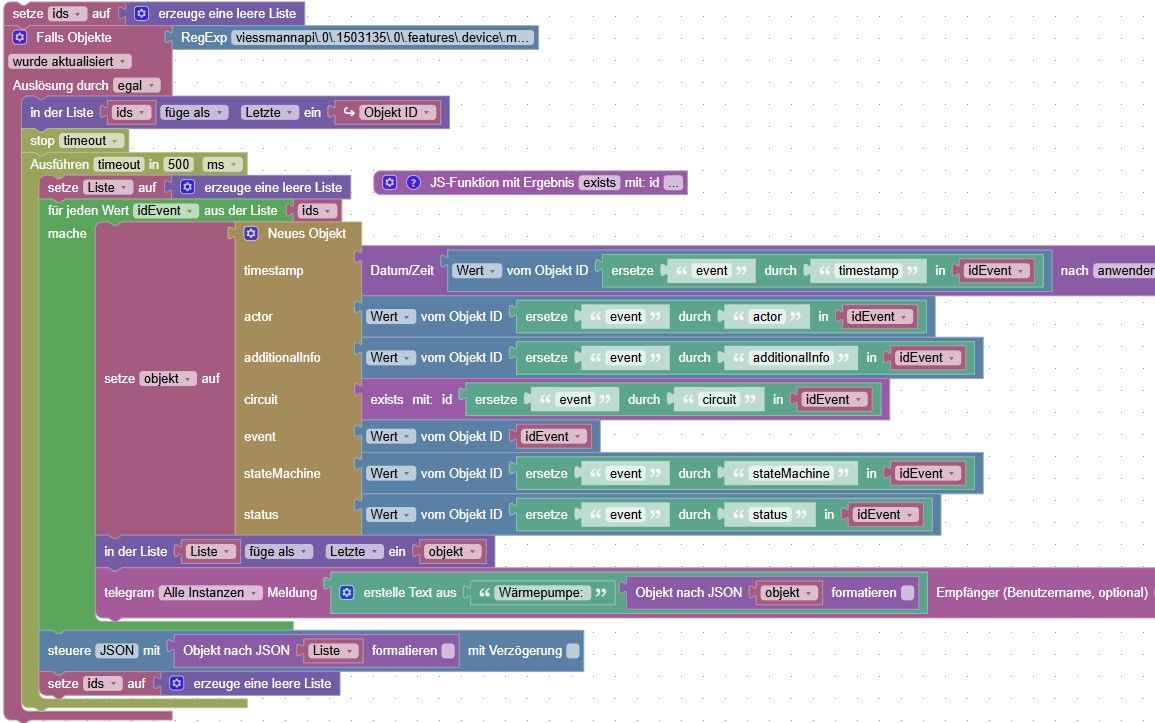Image resolution: width=1155 pixels, height=723 pixels.
Task: Open 'egal' dropdown next to Auslösung durch
Action: tap(136, 85)
